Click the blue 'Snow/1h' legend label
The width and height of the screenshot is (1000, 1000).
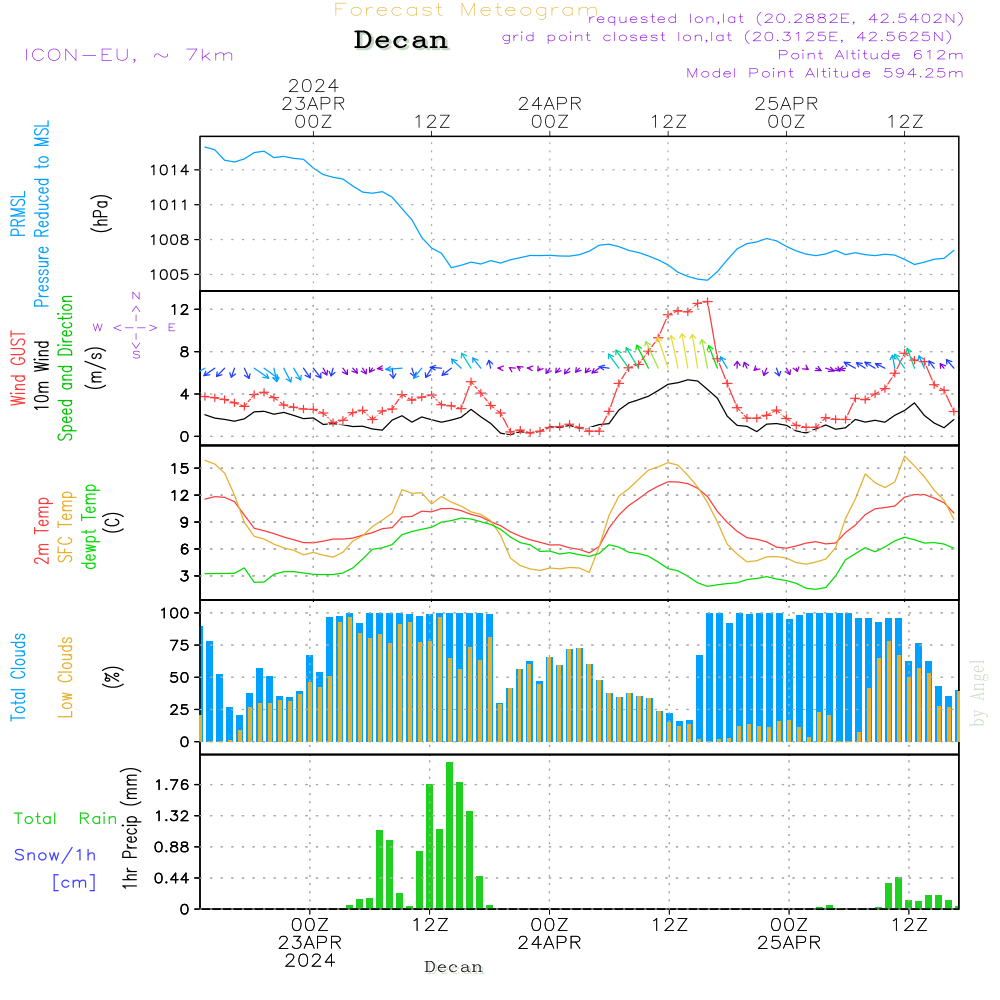click(x=55, y=855)
